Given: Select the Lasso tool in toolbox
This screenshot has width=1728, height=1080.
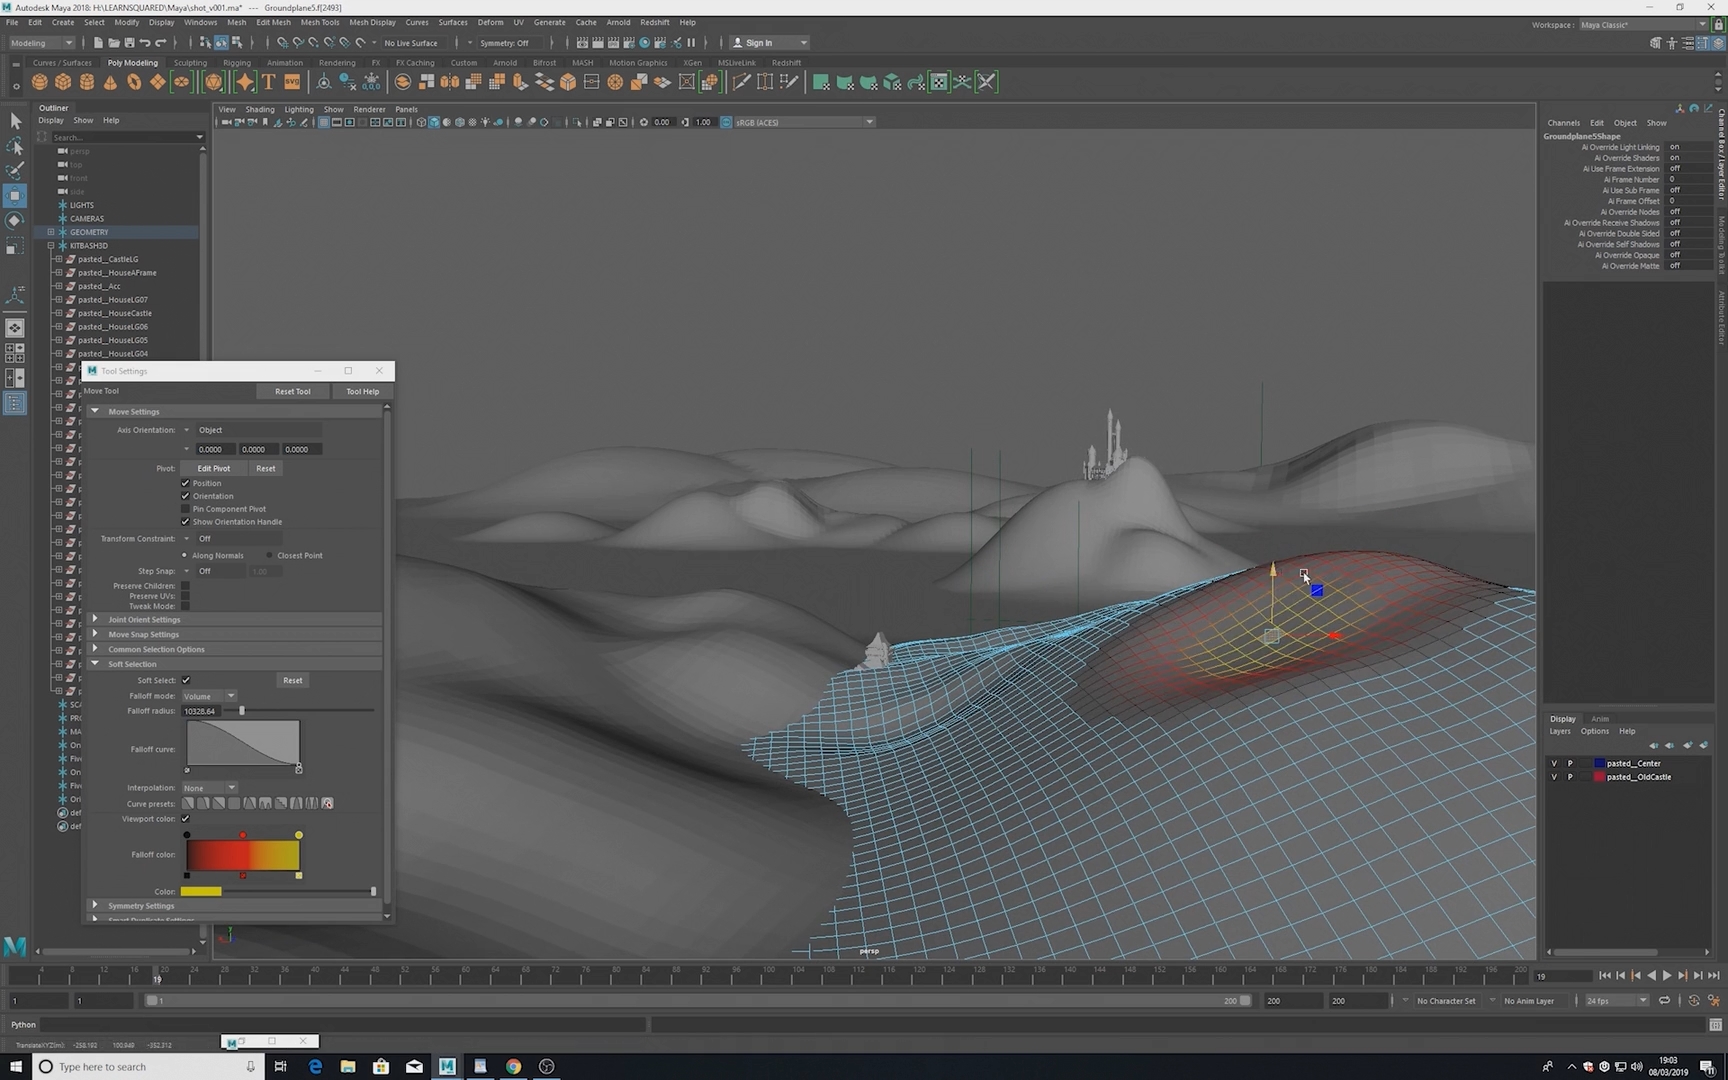Looking at the screenshot, I should 15,146.
